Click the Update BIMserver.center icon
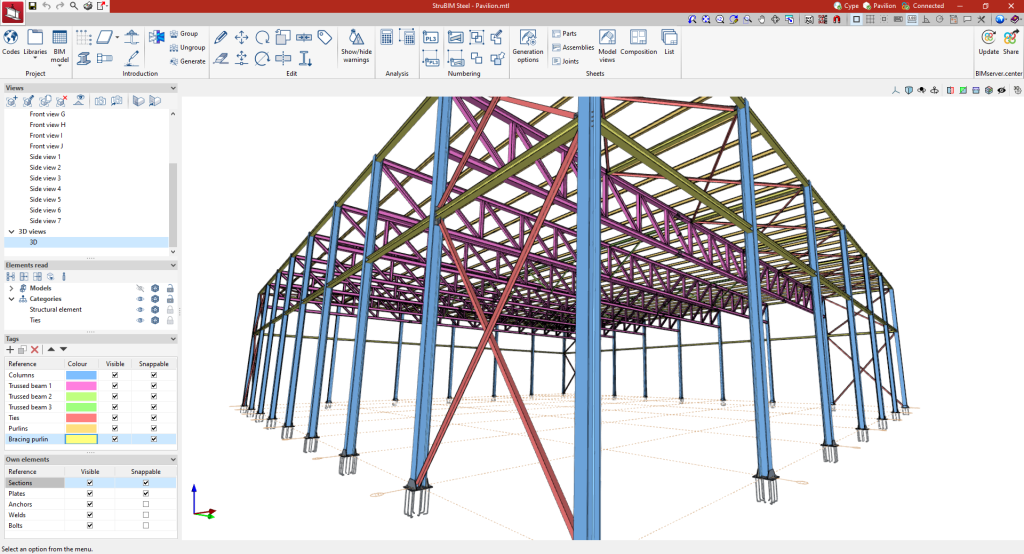This screenshot has height=554, width=1024. 988,39
